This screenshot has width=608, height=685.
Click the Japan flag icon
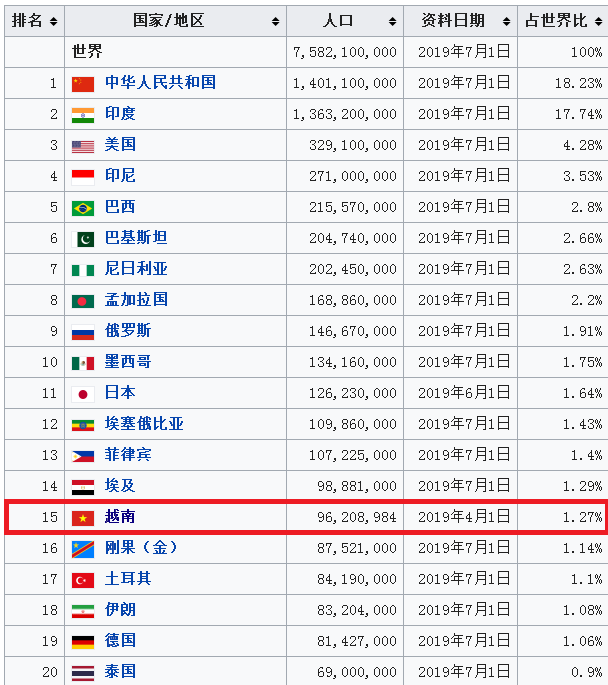[x=83, y=394]
